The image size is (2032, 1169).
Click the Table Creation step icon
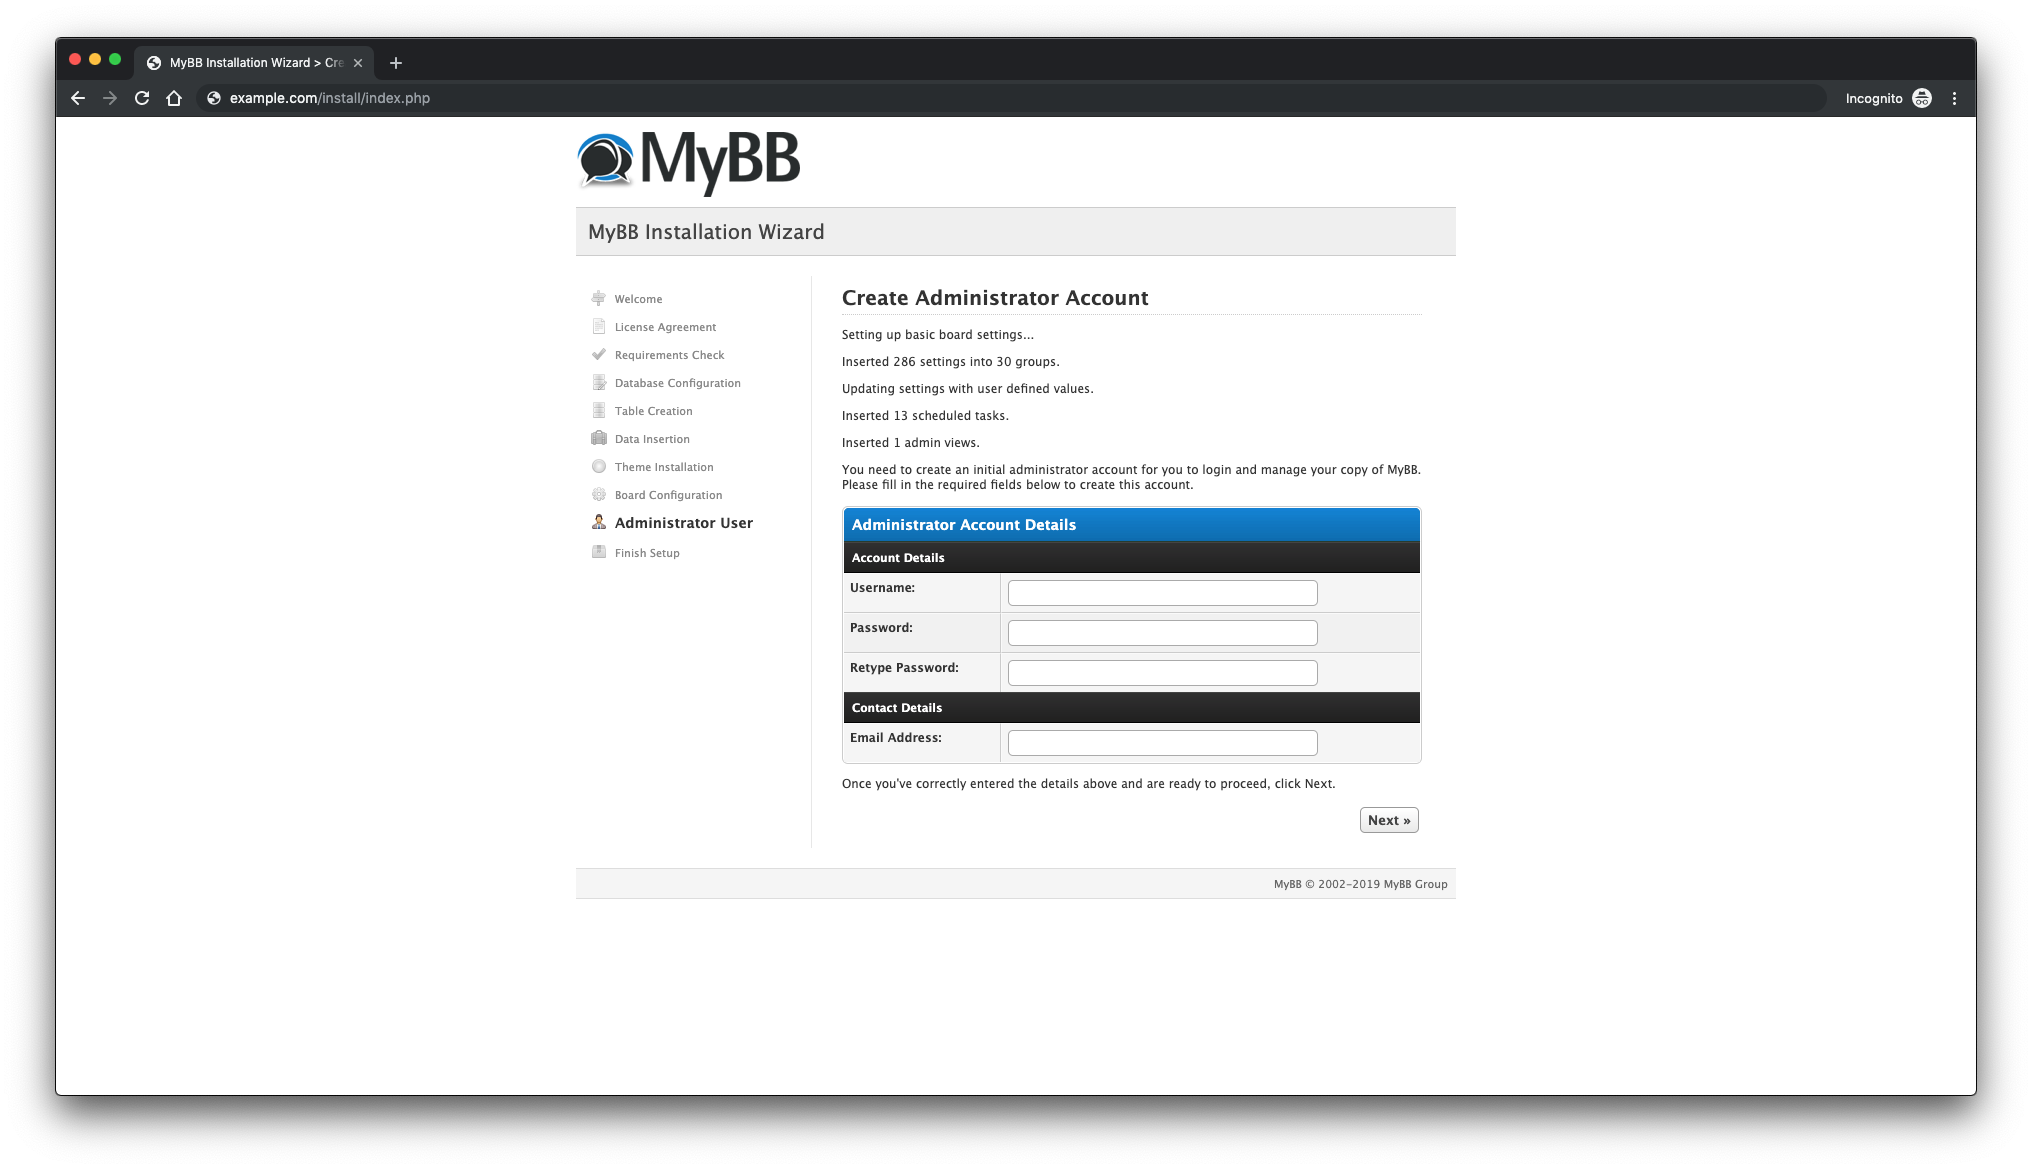coord(599,410)
